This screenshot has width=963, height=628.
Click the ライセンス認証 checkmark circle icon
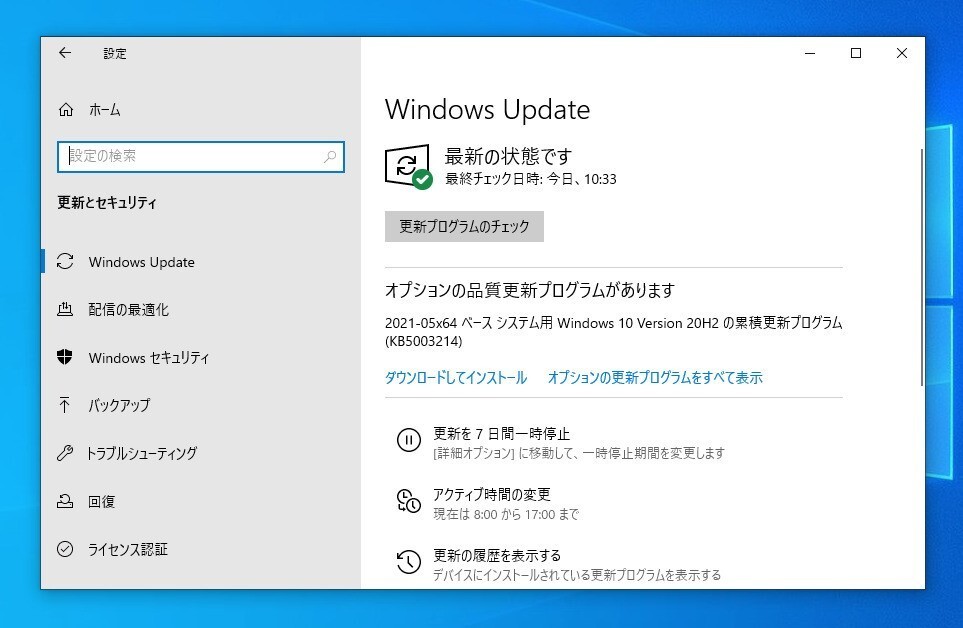click(x=65, y=549)
